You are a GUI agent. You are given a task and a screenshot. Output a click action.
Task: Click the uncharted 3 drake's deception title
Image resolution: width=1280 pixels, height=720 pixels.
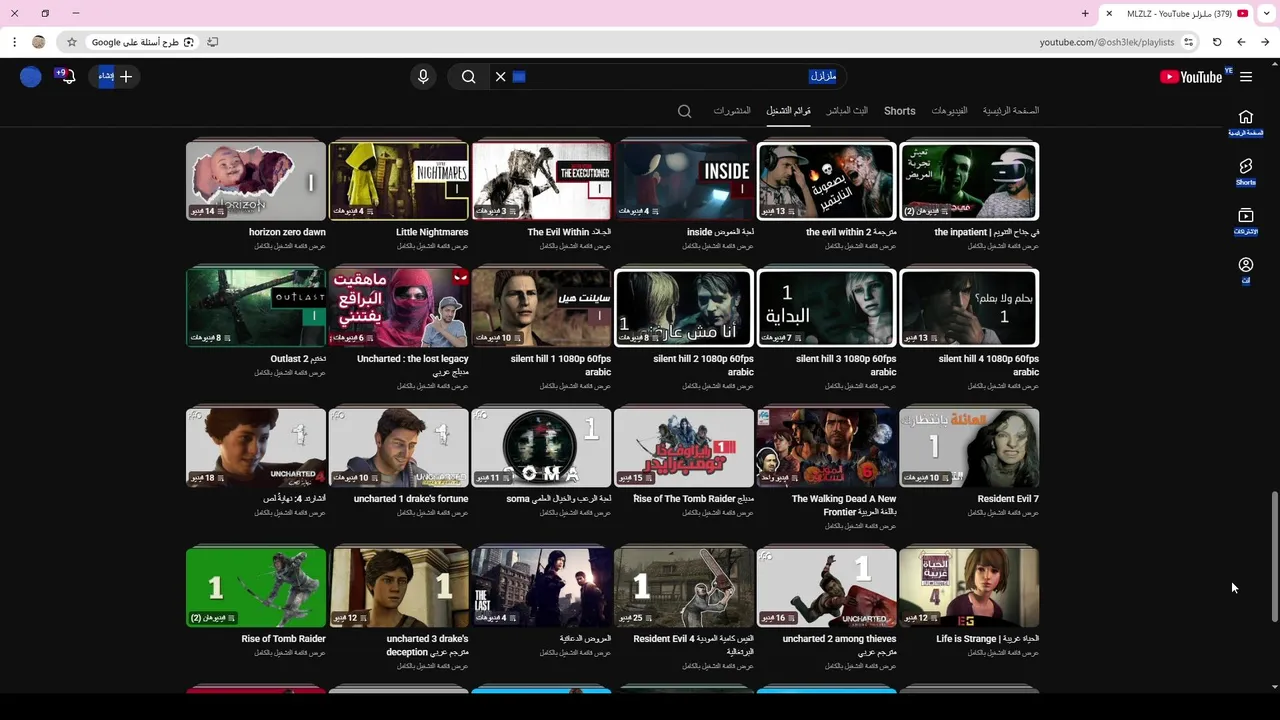(427, 645)
